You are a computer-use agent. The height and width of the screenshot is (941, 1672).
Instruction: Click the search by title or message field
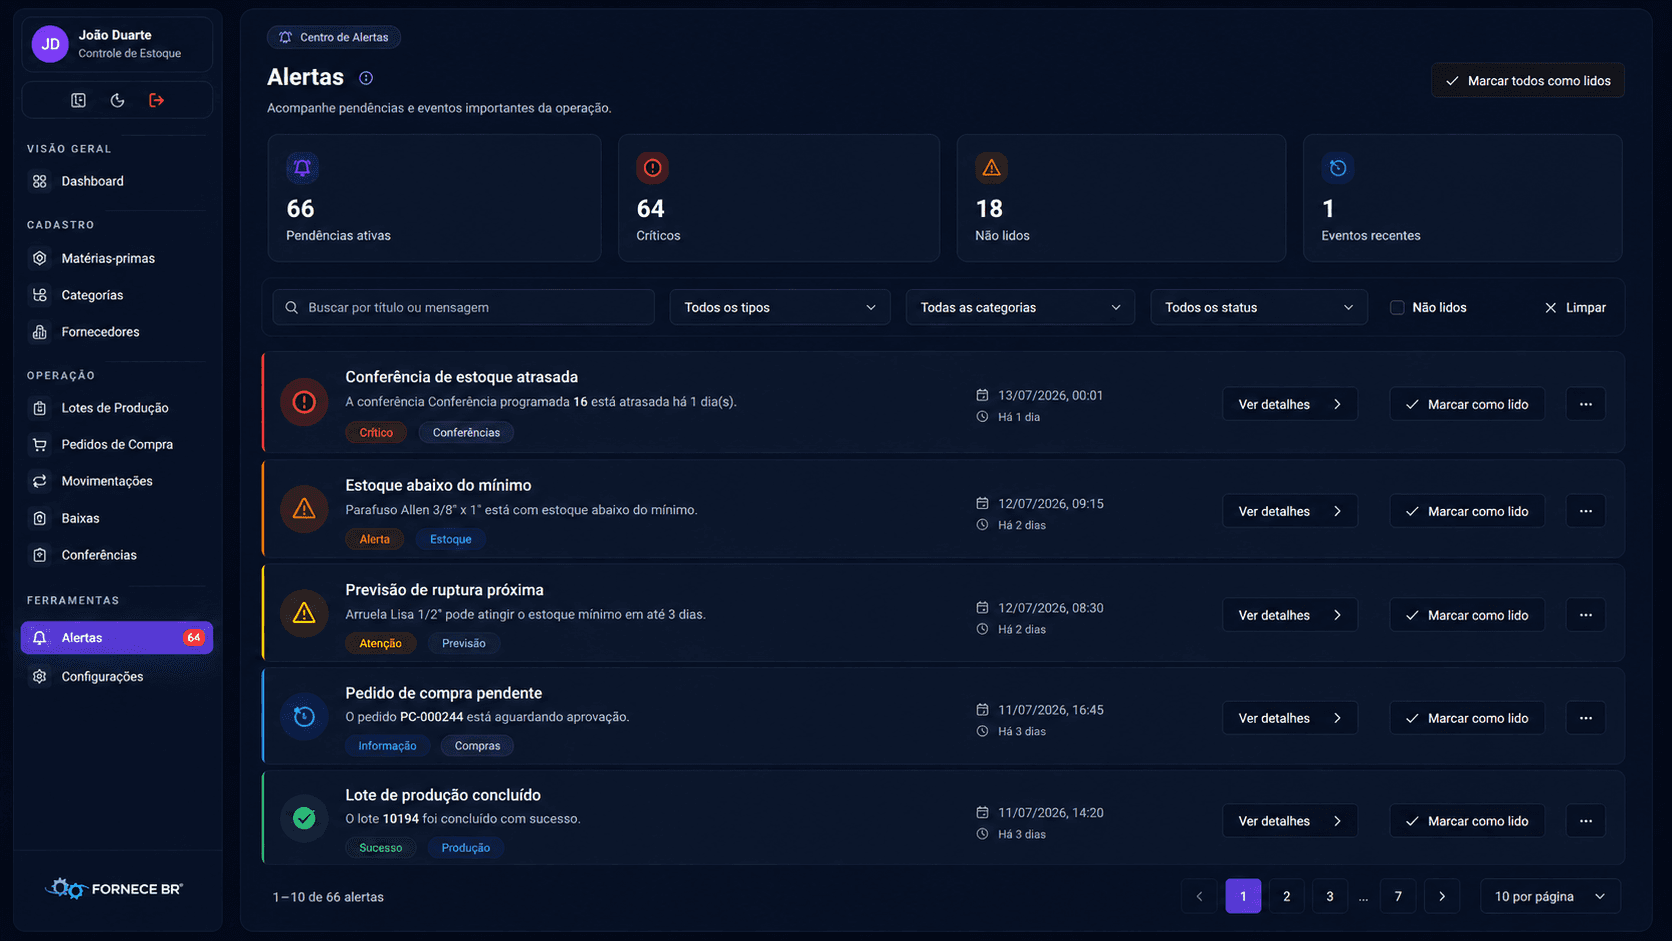(x=464, y=308)
